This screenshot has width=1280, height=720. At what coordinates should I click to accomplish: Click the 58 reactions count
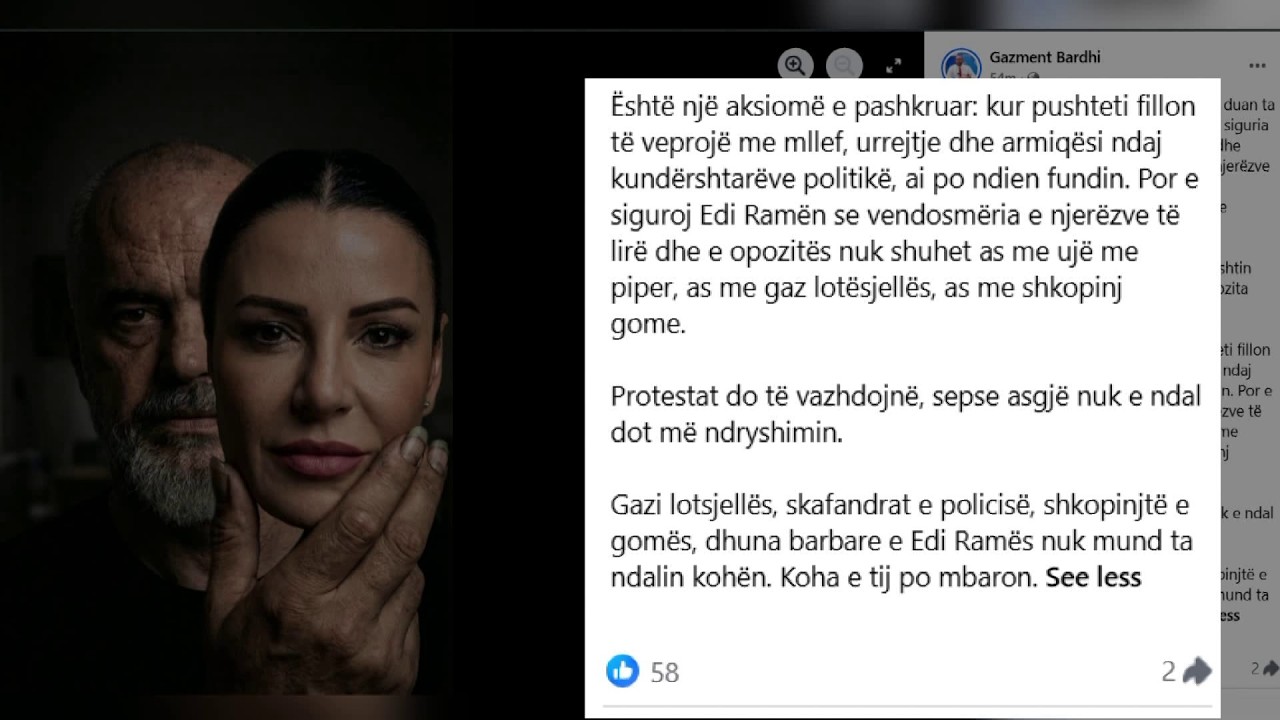coord(665,673)
